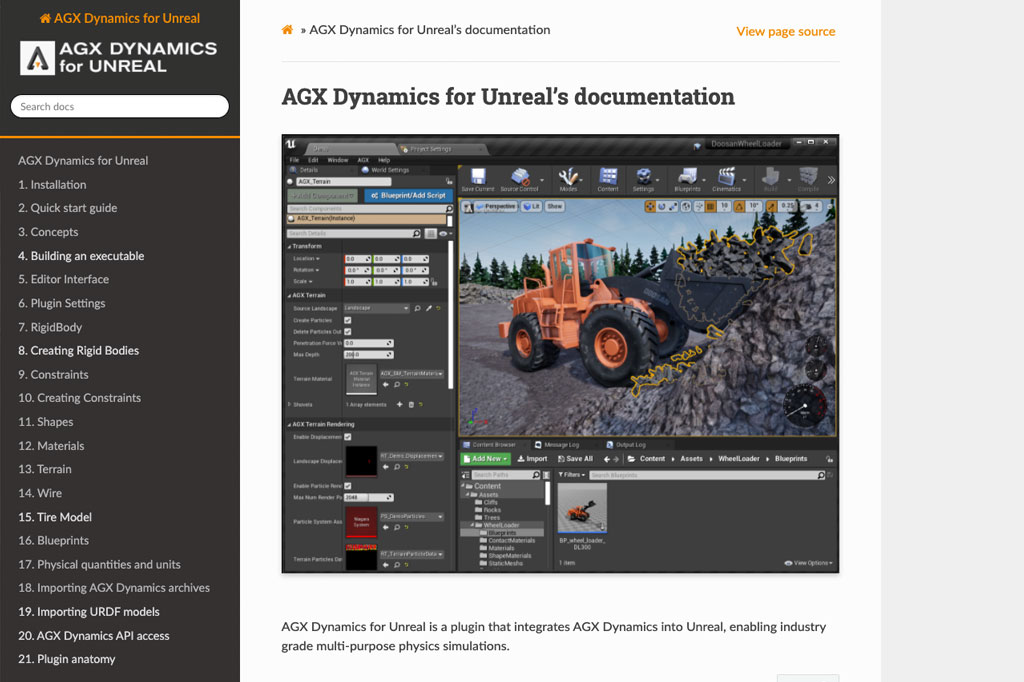Switch to the Output Log tab
The width and height of the screenshot is (1024, 682).
626,445
